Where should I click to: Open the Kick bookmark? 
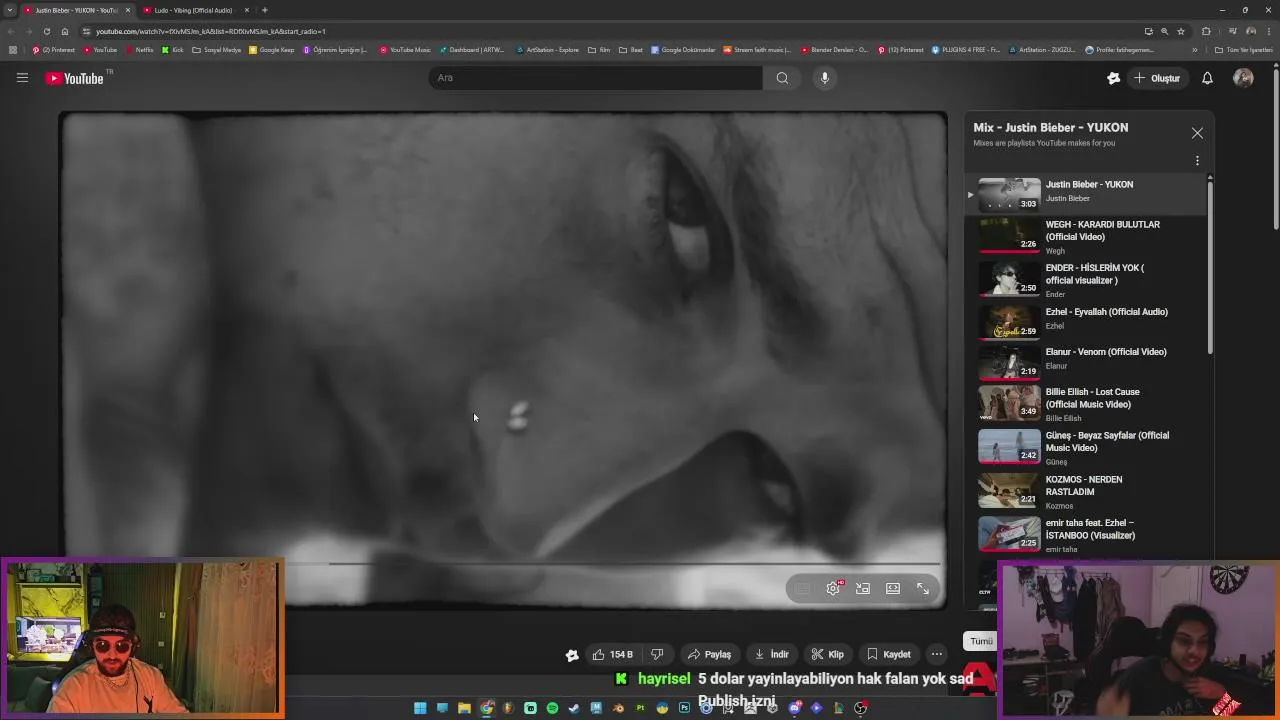point(173,50)
